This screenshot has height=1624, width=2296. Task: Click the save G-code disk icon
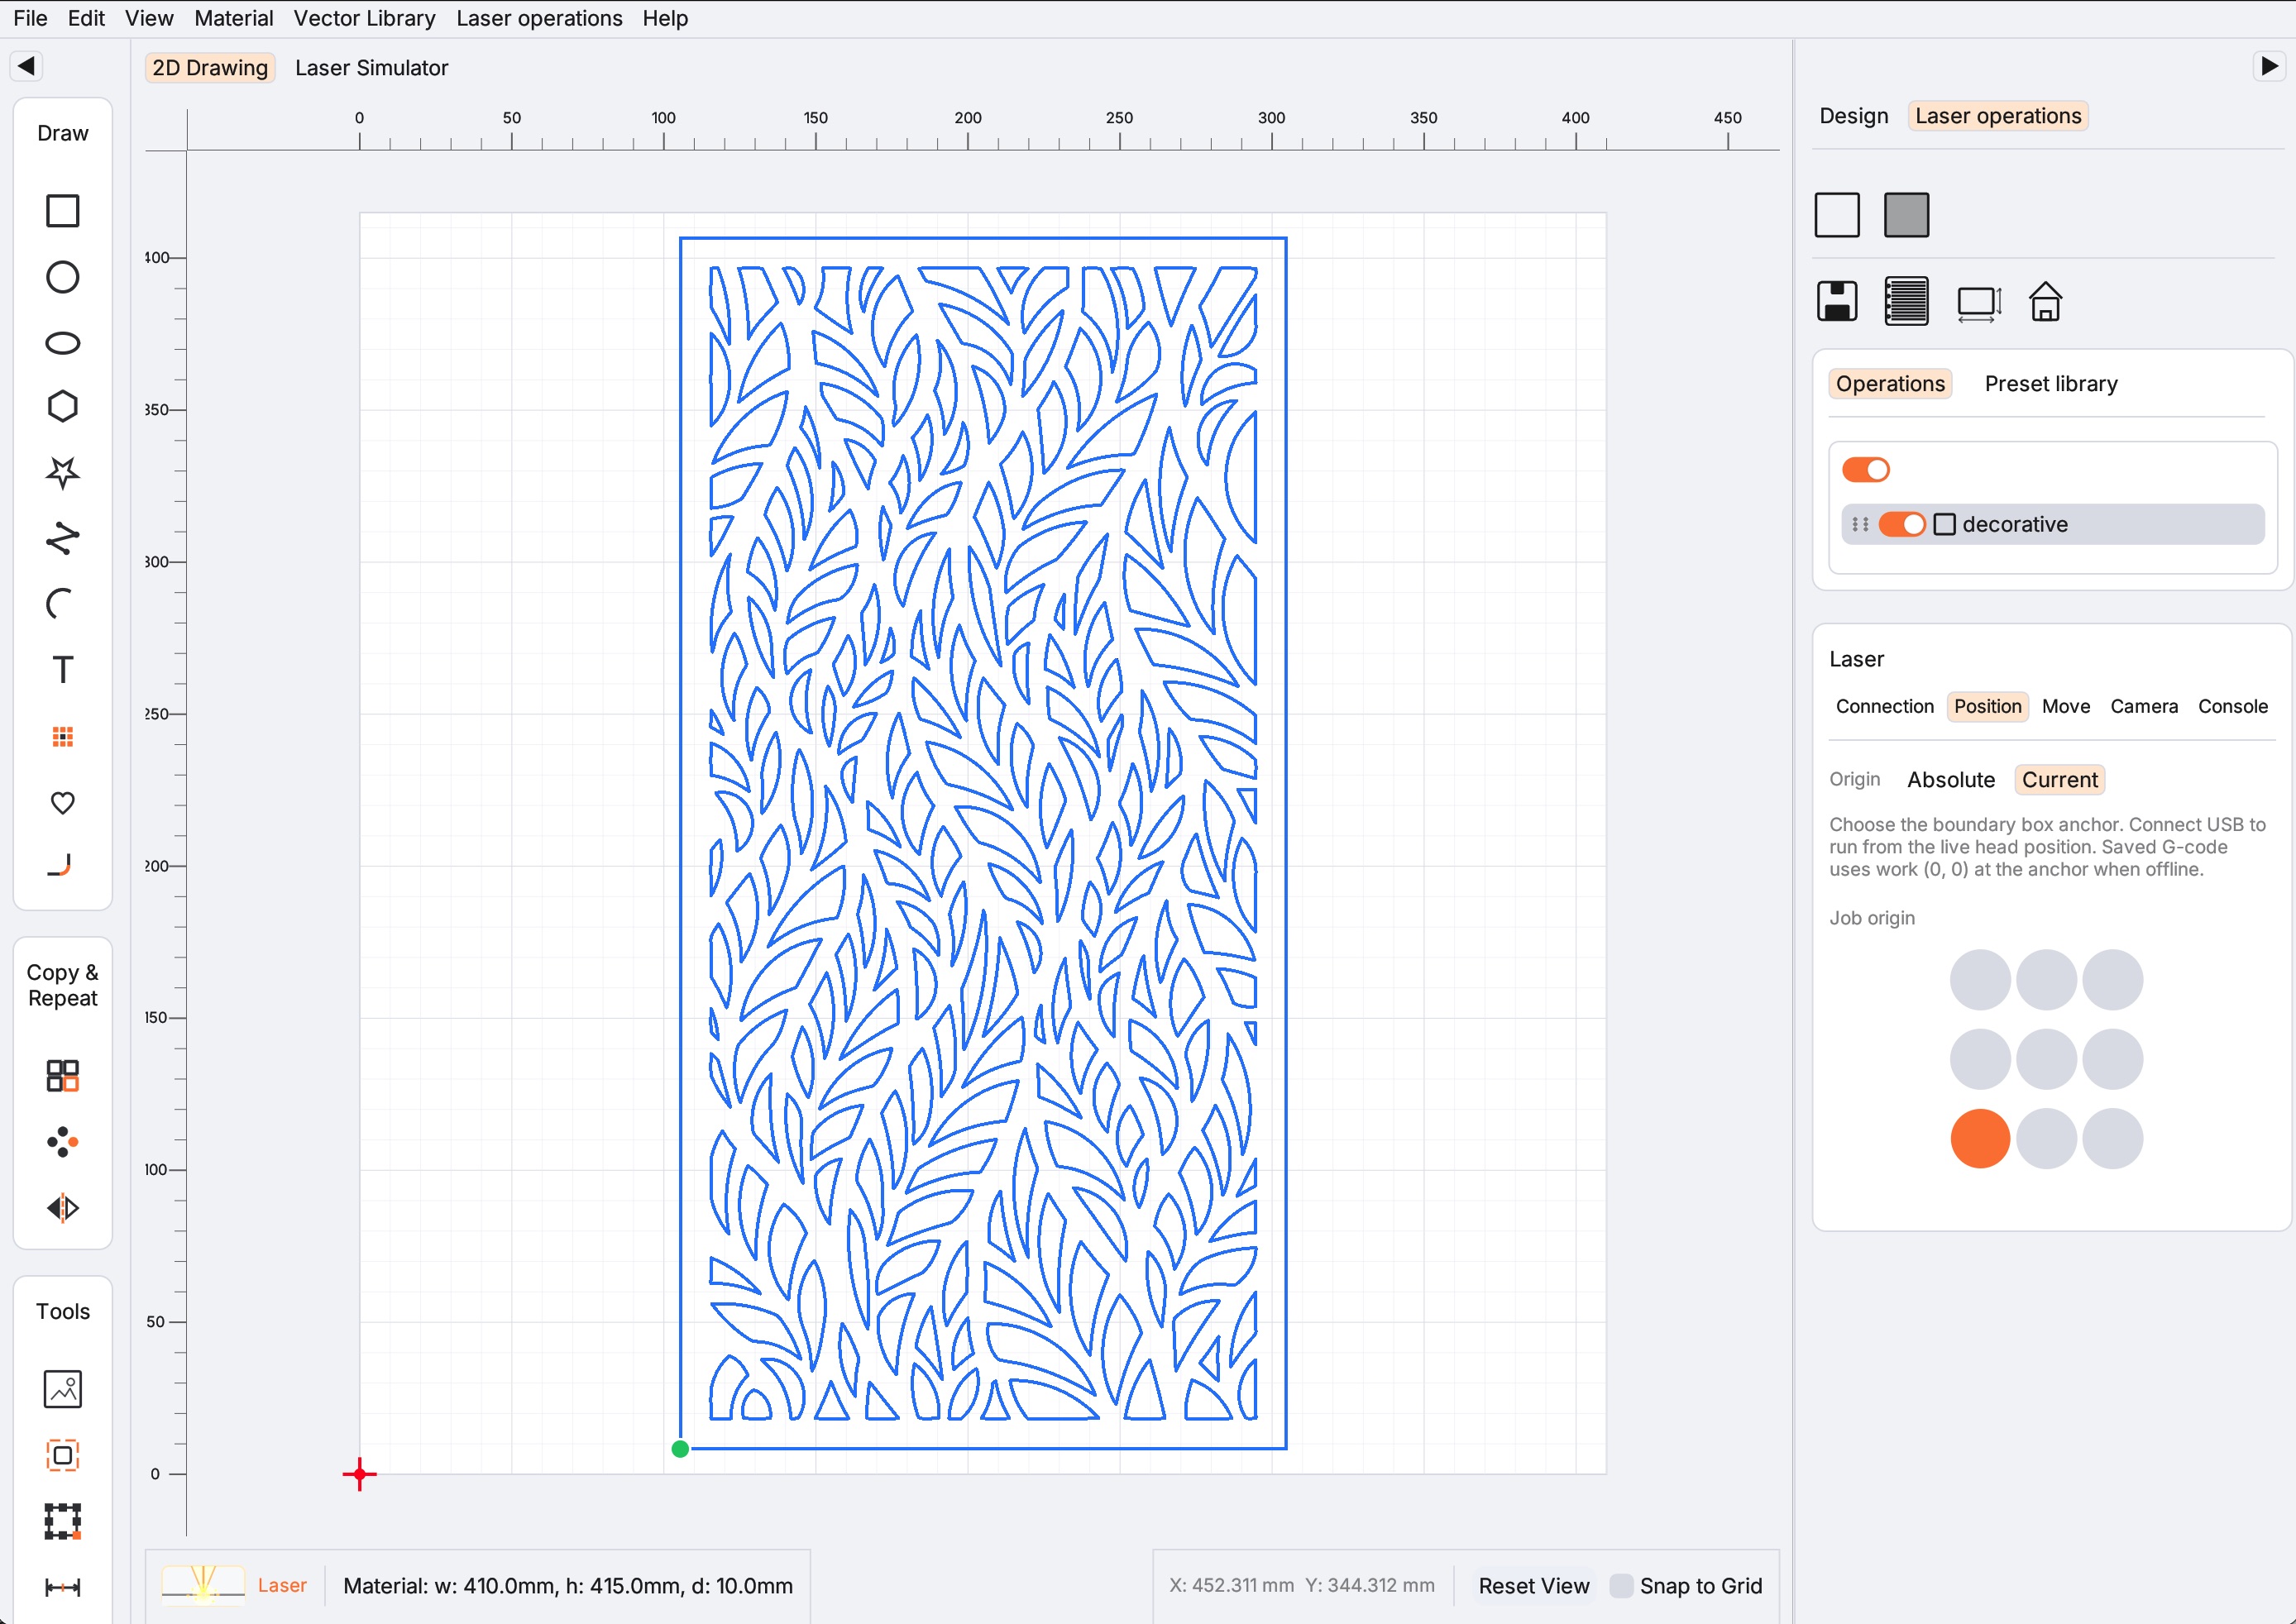[x=1837, y=301]
